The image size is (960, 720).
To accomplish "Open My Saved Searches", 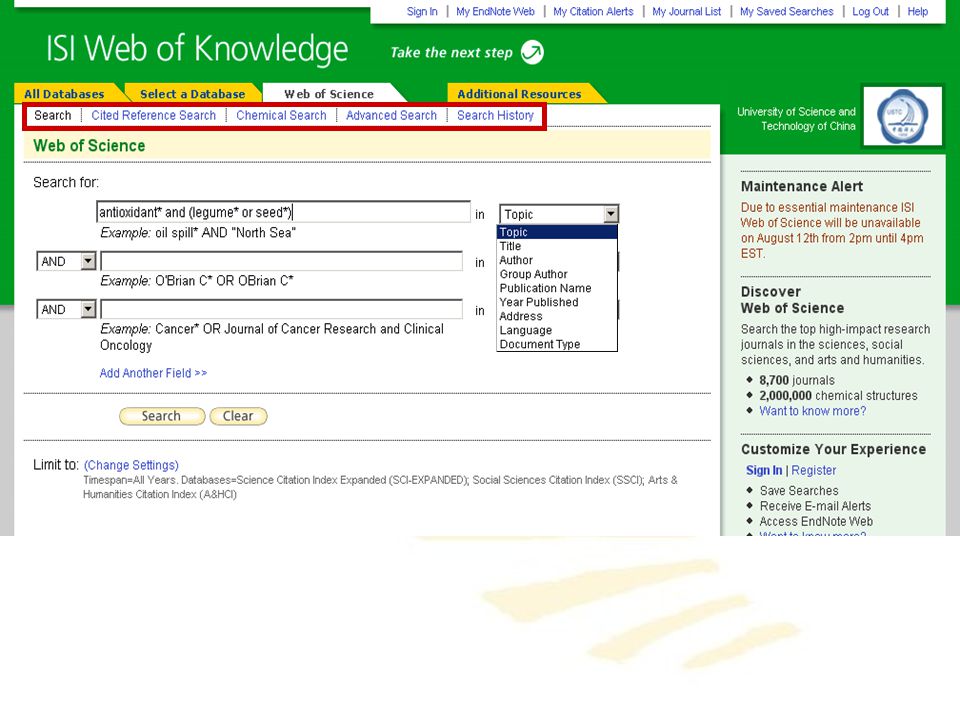I will [787, 12].
